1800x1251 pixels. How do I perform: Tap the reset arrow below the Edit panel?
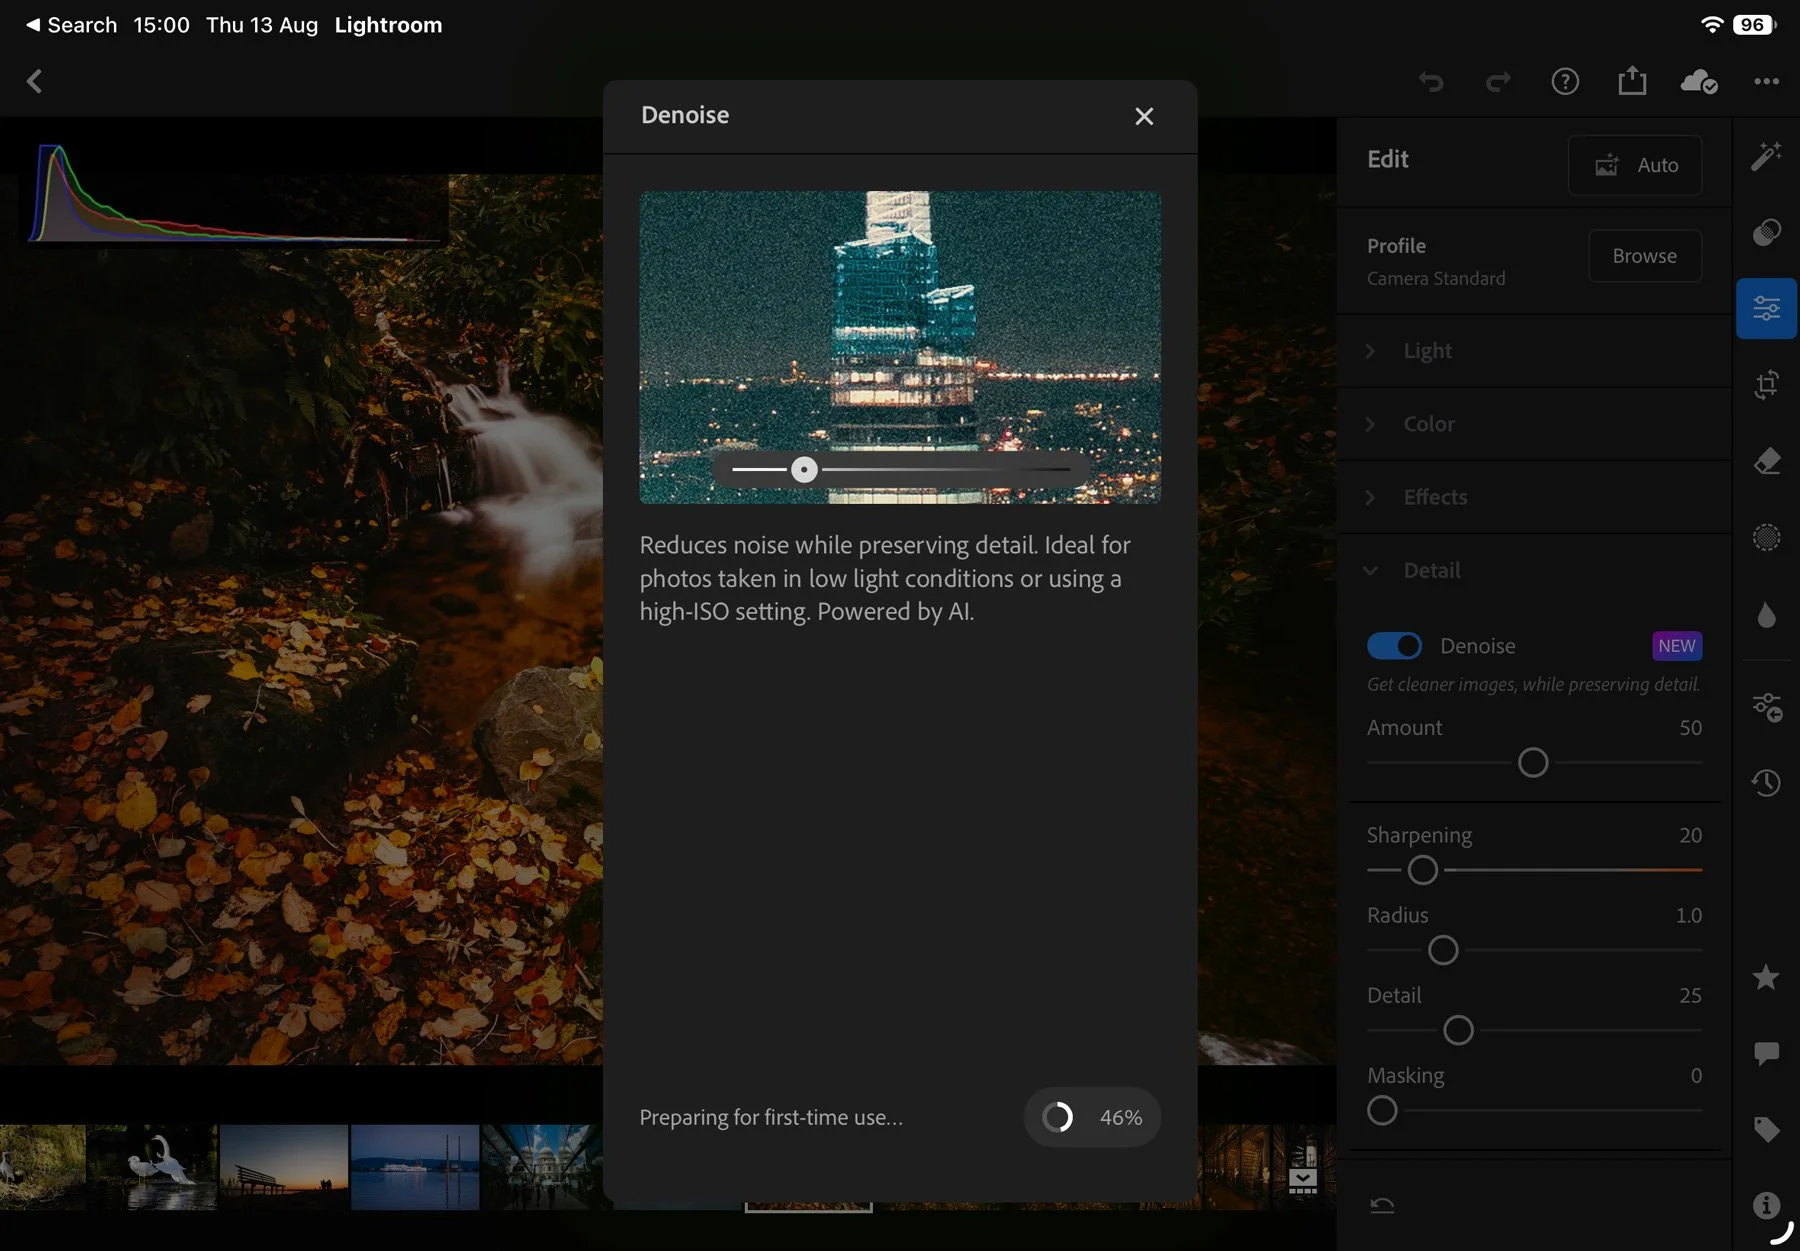pos(1382,1205)
